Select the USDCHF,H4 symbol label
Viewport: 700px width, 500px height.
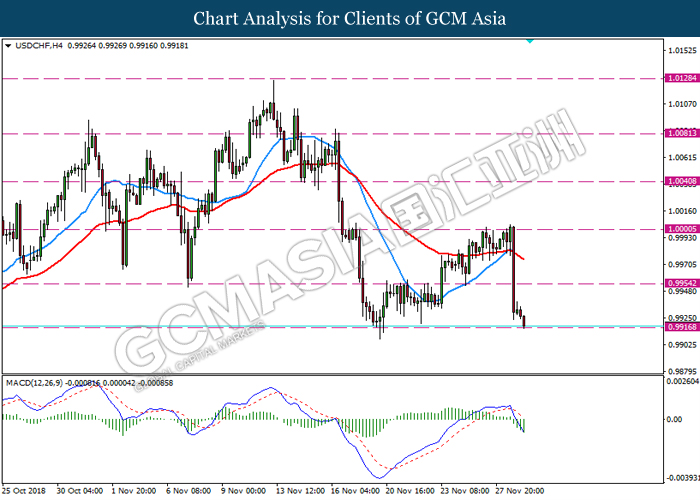coord(39,46)
